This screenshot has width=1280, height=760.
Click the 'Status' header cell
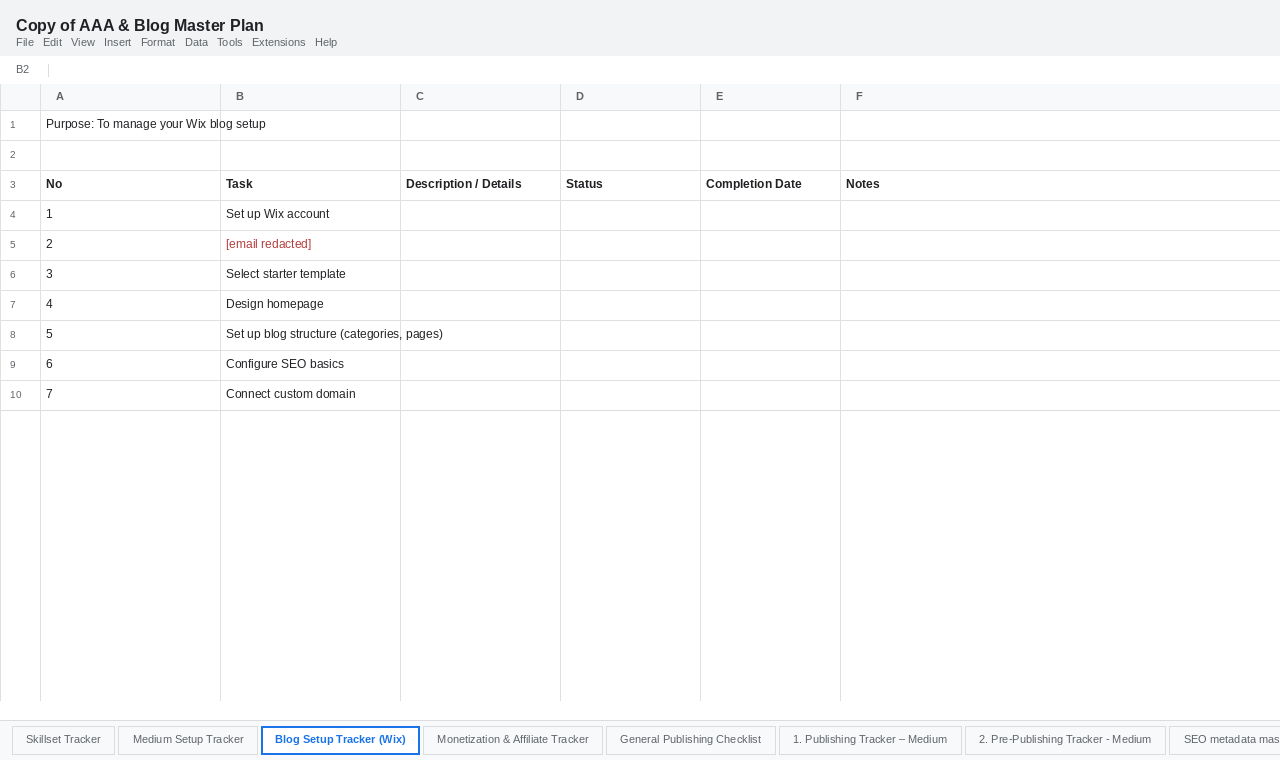pyautogui.click(x=630, y=185)
